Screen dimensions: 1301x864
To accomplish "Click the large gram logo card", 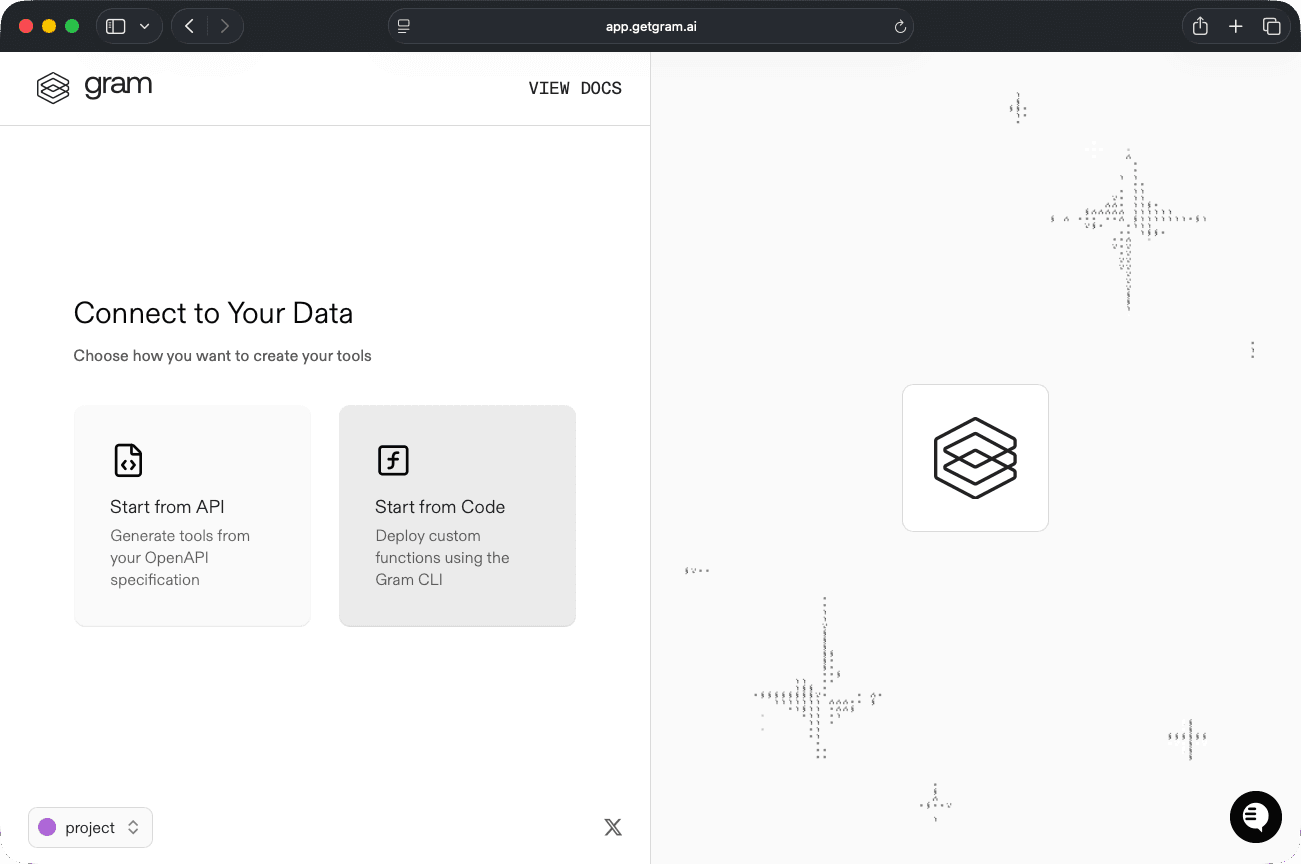I will (975, 458).
